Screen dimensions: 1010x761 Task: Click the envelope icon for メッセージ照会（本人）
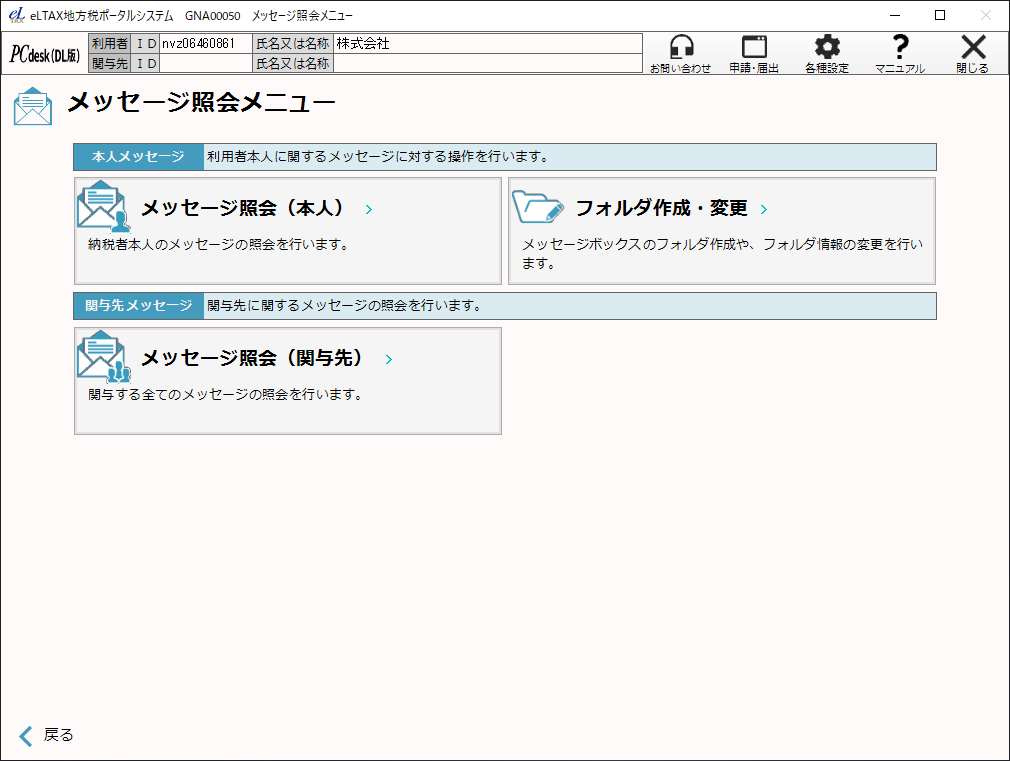coord(103,207)
